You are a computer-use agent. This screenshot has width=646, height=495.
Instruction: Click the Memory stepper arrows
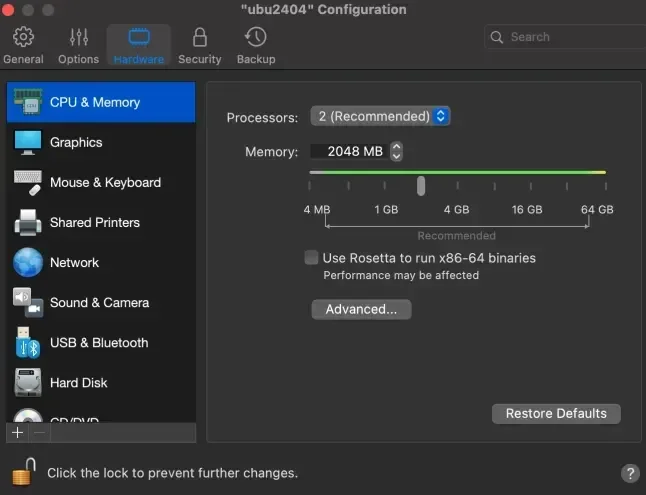[397, 152]
